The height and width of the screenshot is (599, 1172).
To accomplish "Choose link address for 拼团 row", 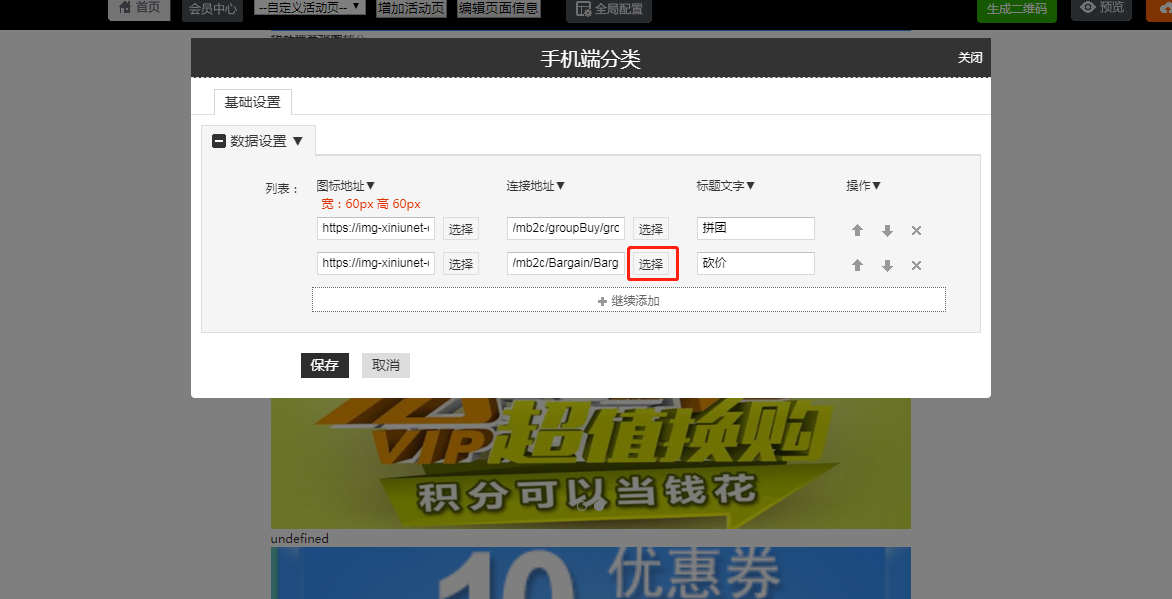I will [x=650, y=230].
